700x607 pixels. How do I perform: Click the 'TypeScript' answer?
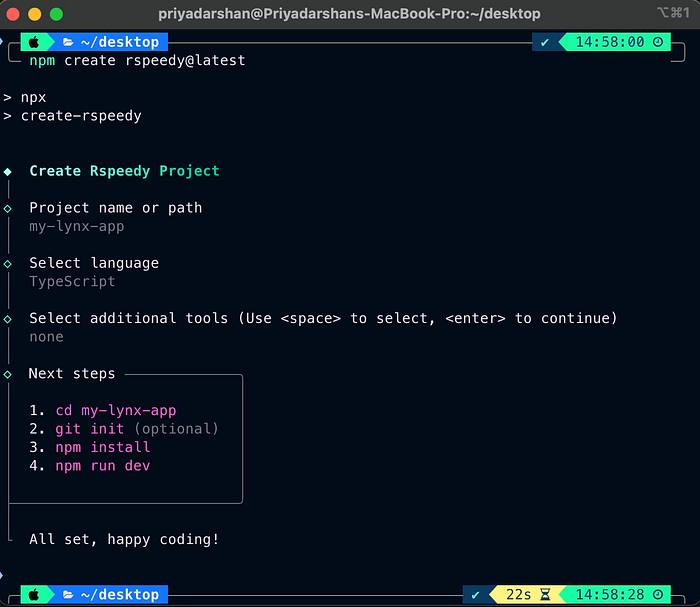(x=72, y=282)
